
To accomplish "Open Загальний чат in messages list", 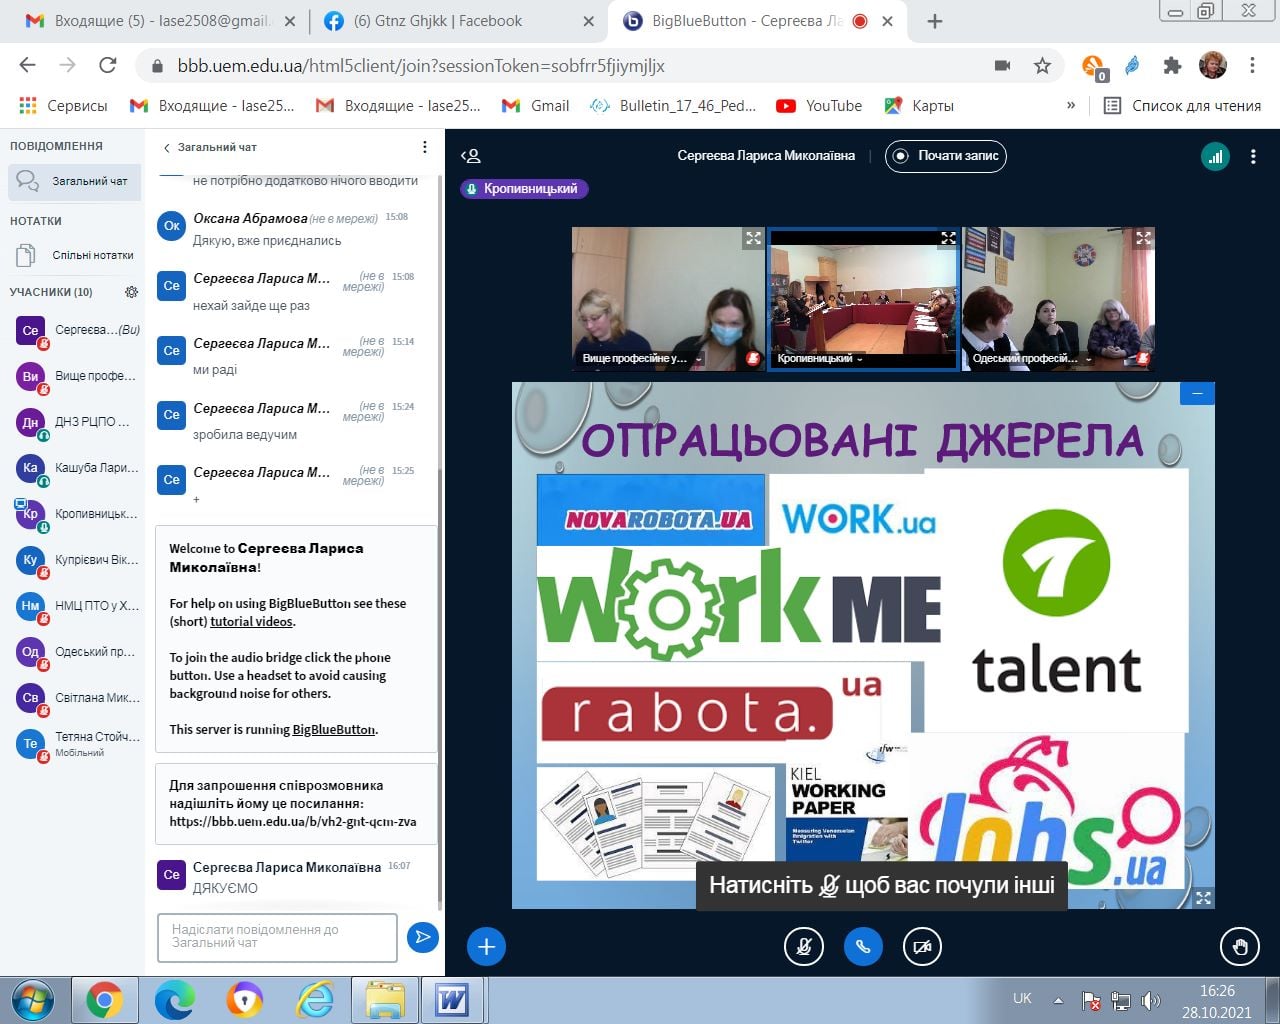I will click(x=75, y=181).
